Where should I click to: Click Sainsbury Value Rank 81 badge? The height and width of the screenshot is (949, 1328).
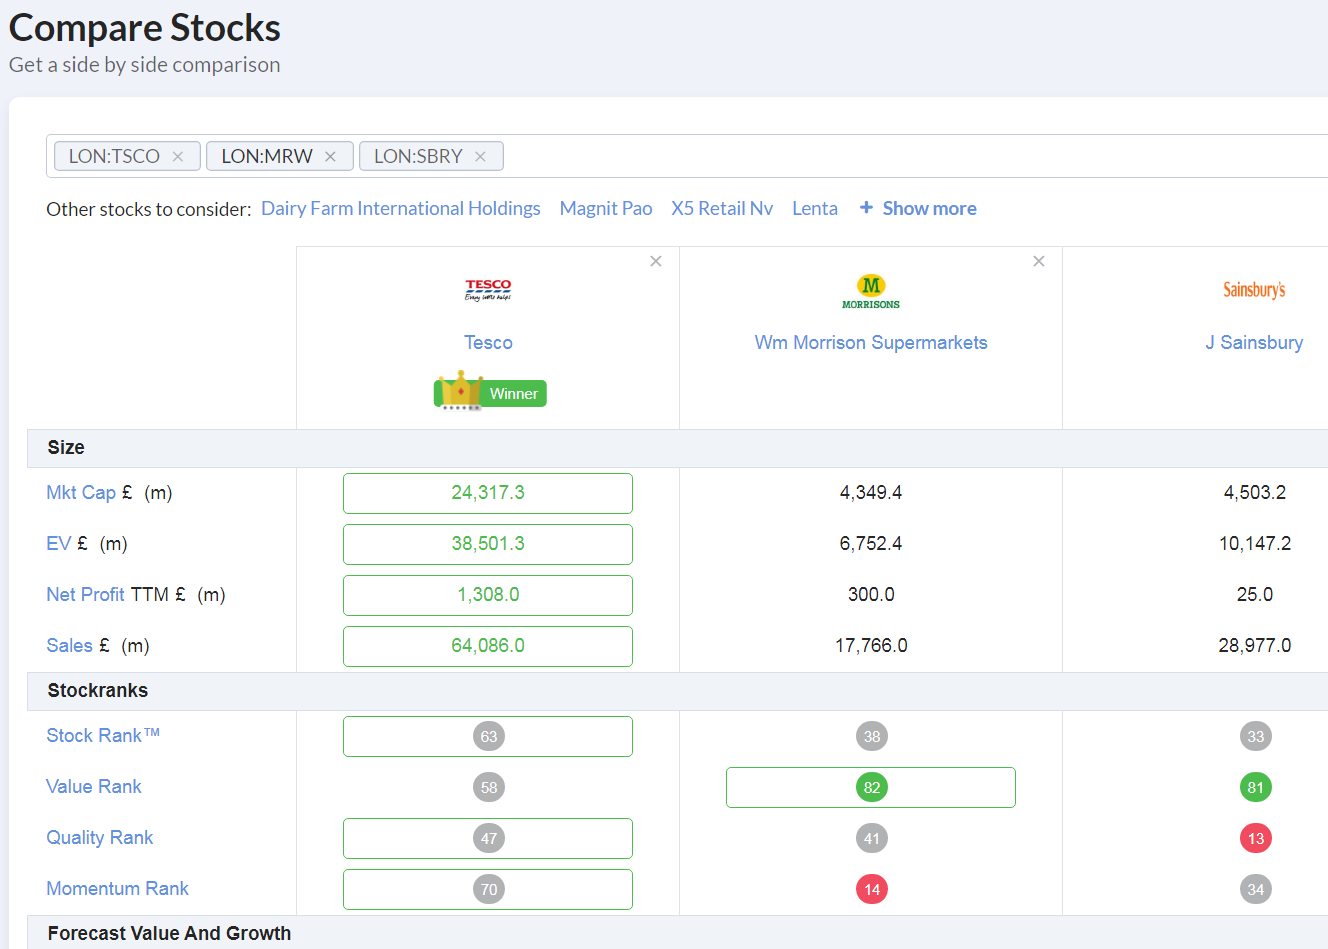[x=1256, y=788]
